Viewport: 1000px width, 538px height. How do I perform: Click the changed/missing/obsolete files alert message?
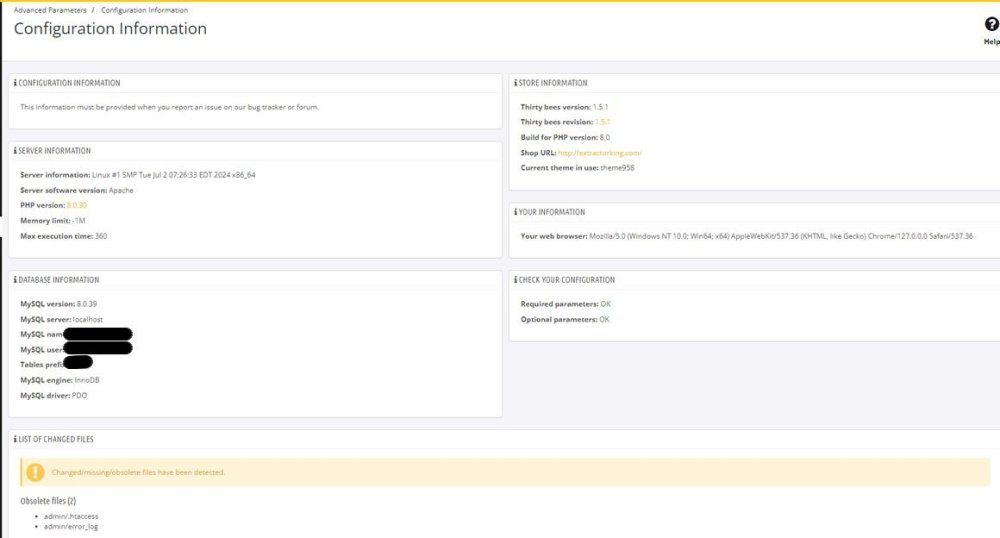click(138, 472)
